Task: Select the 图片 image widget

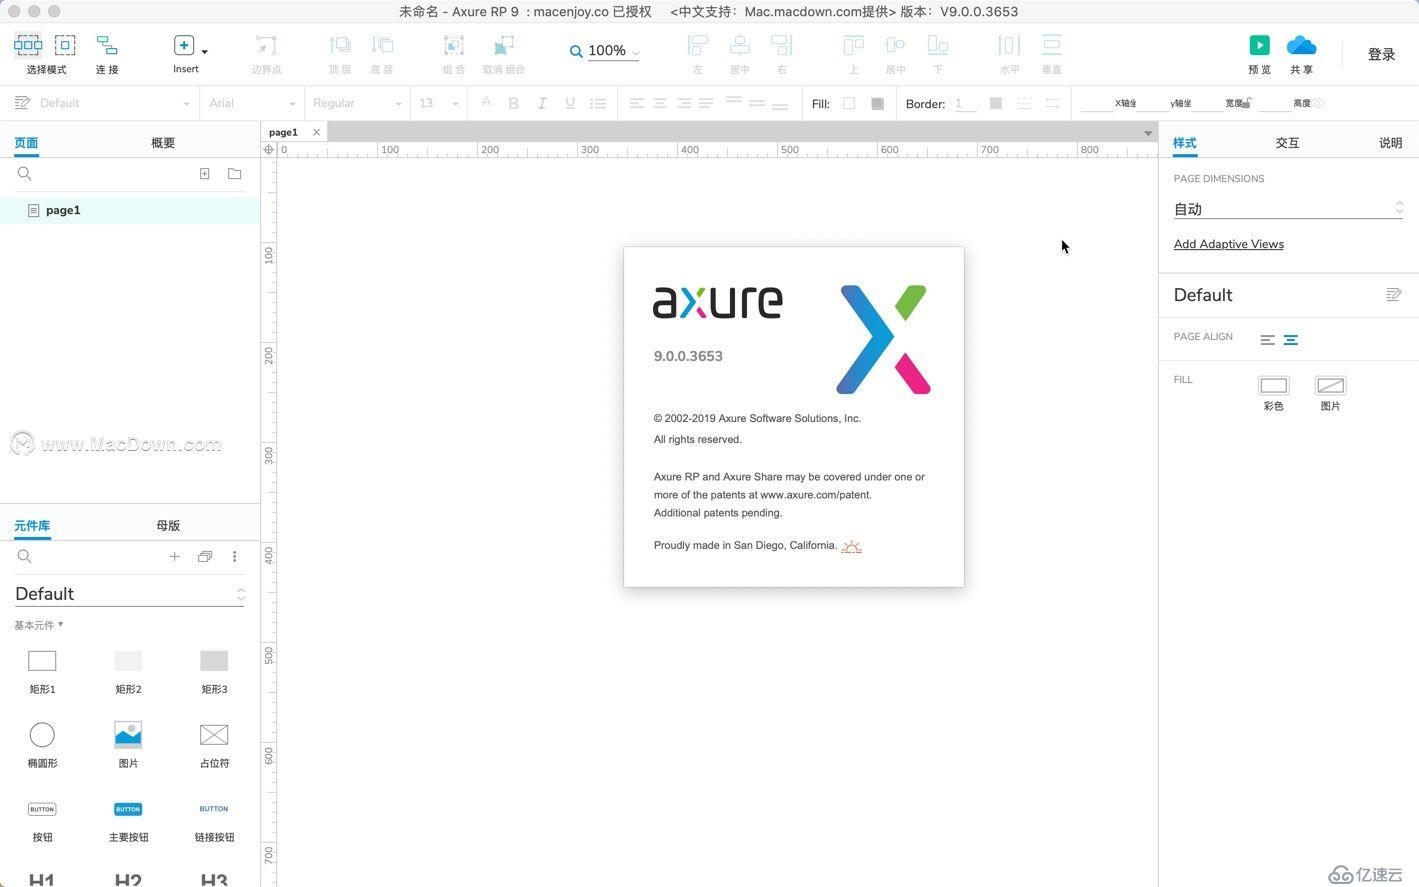Action: point(128,745)
